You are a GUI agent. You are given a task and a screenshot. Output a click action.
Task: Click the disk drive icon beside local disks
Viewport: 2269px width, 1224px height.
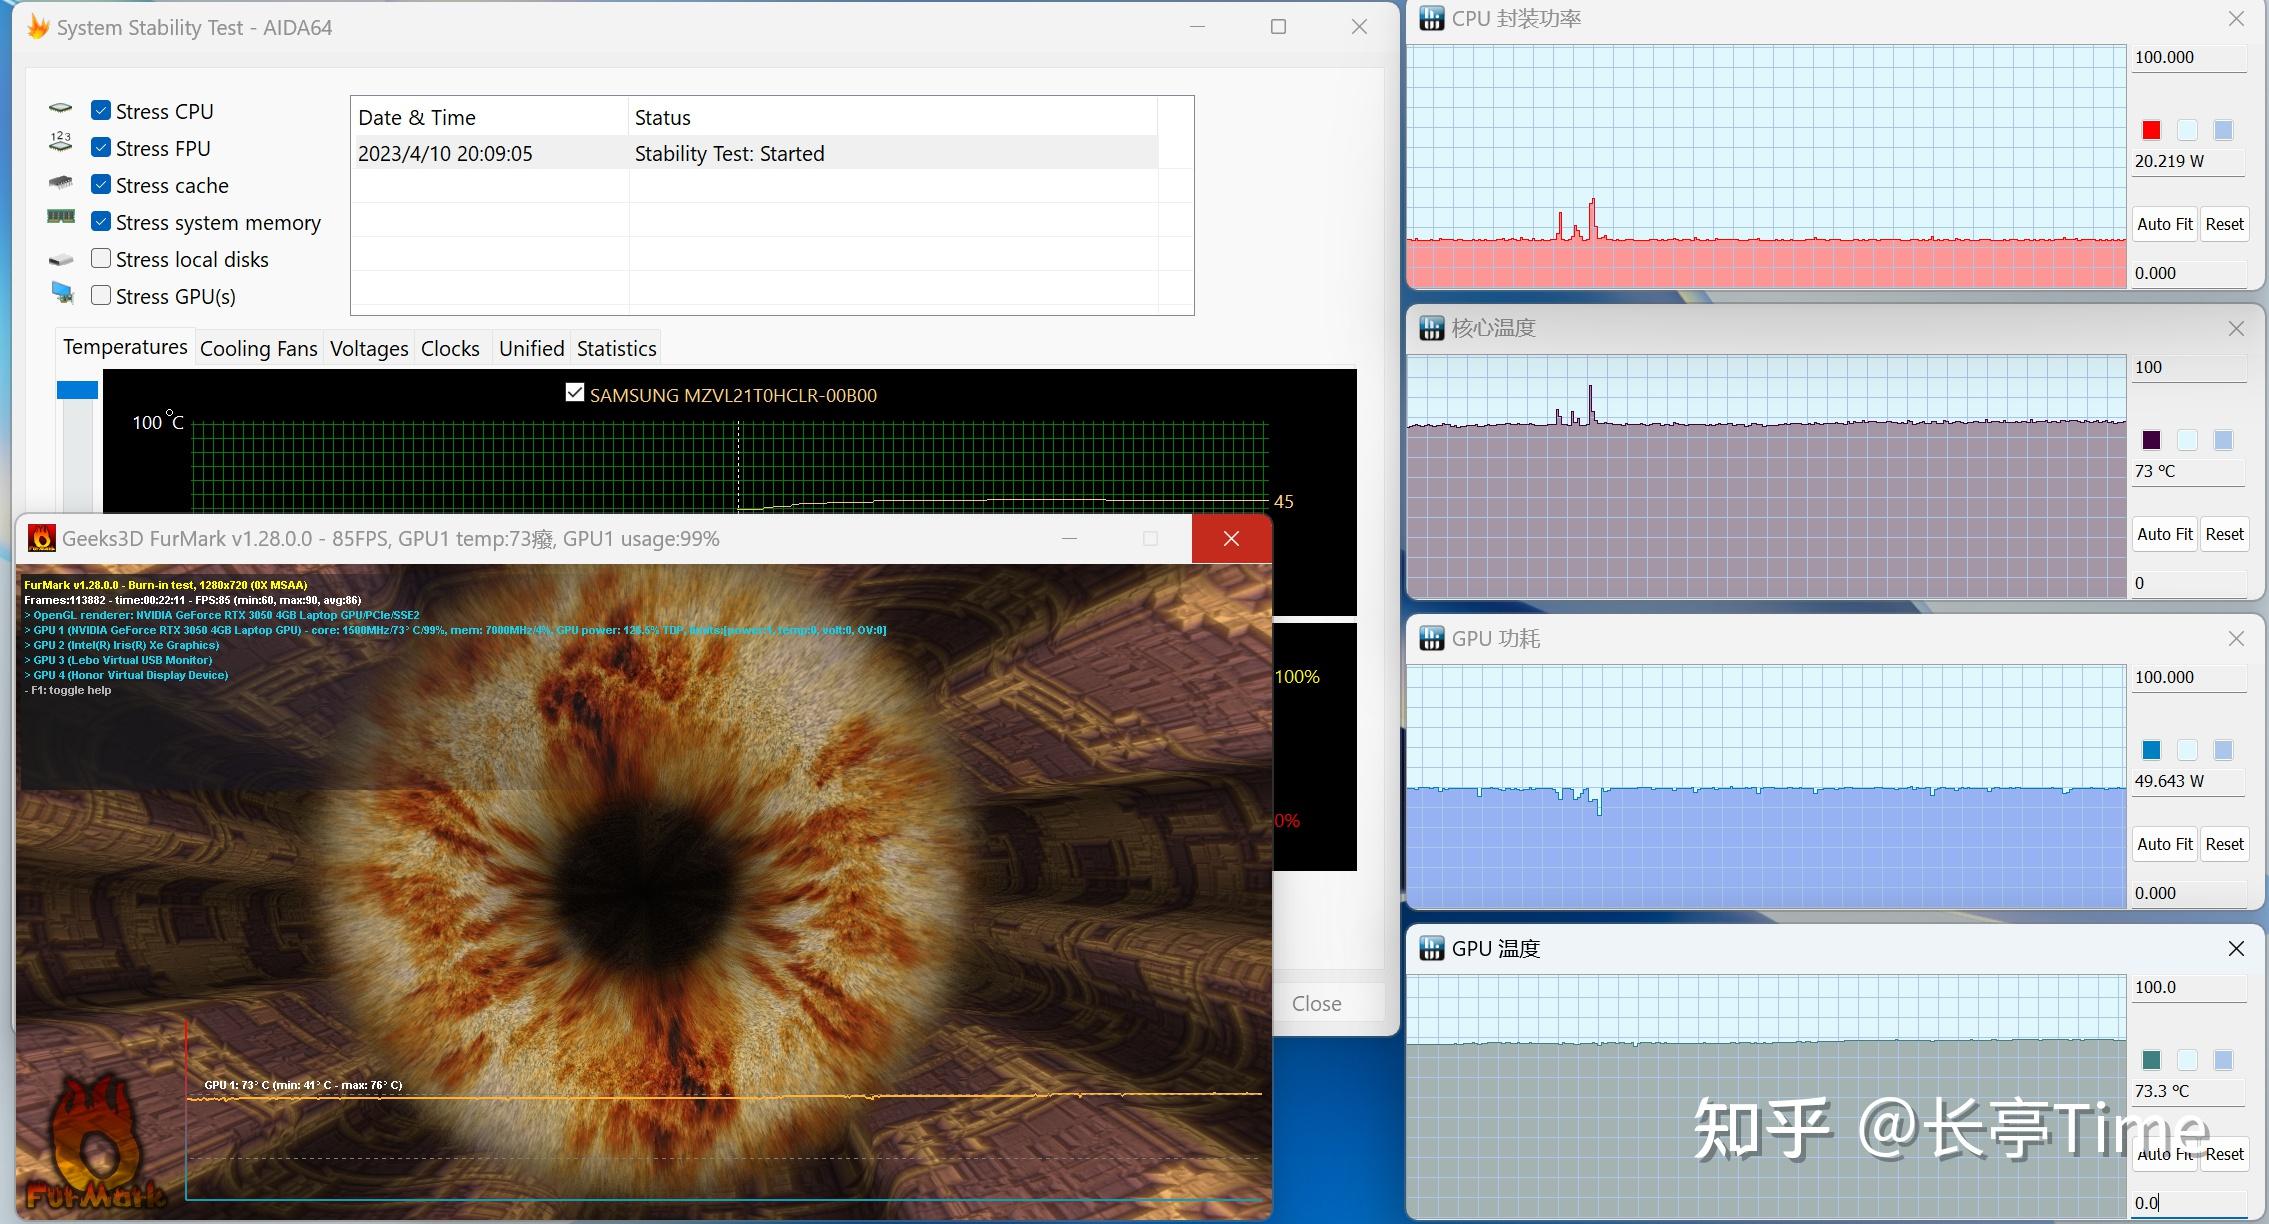click(61, 259)
